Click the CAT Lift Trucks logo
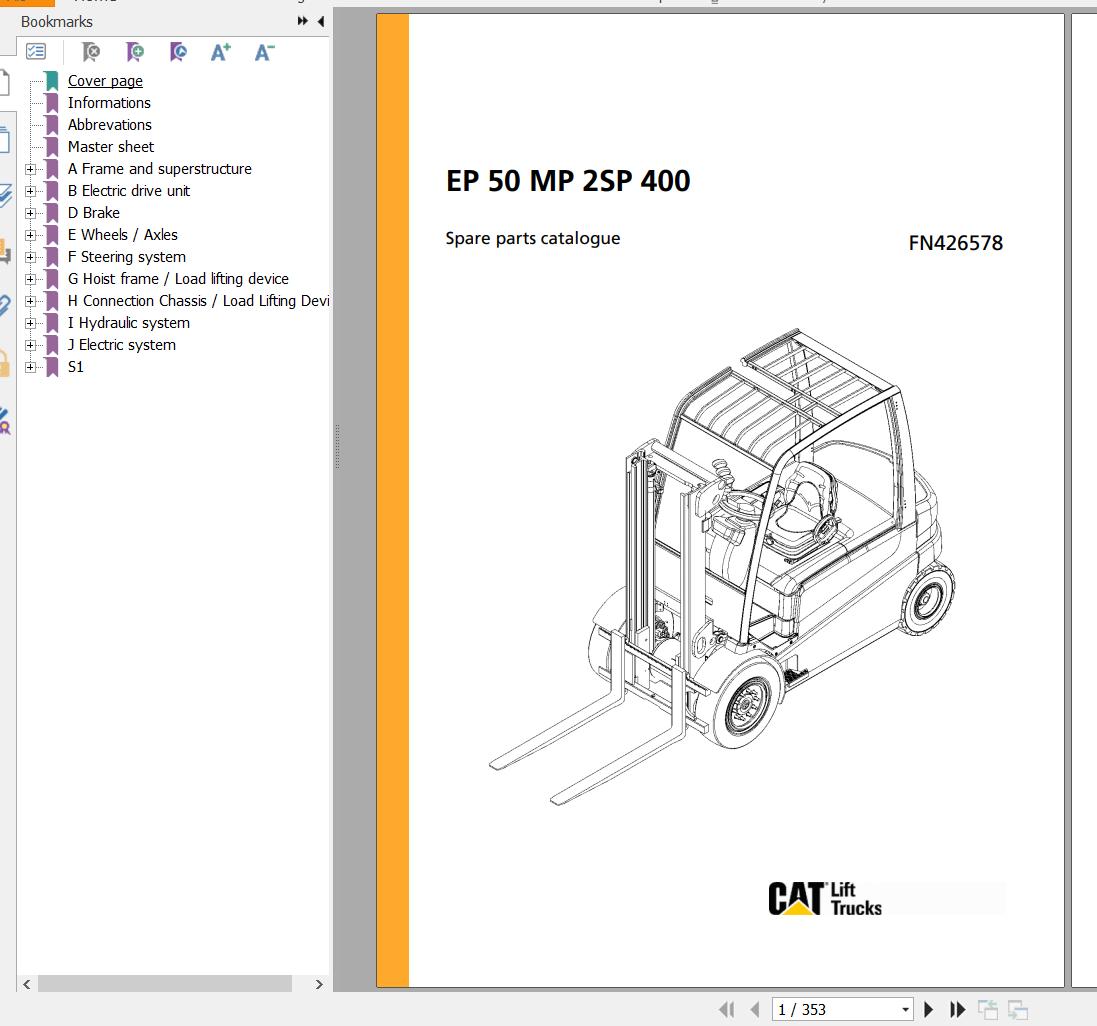This screenshot has height=1026, width=1097. [x=826, y=898]
